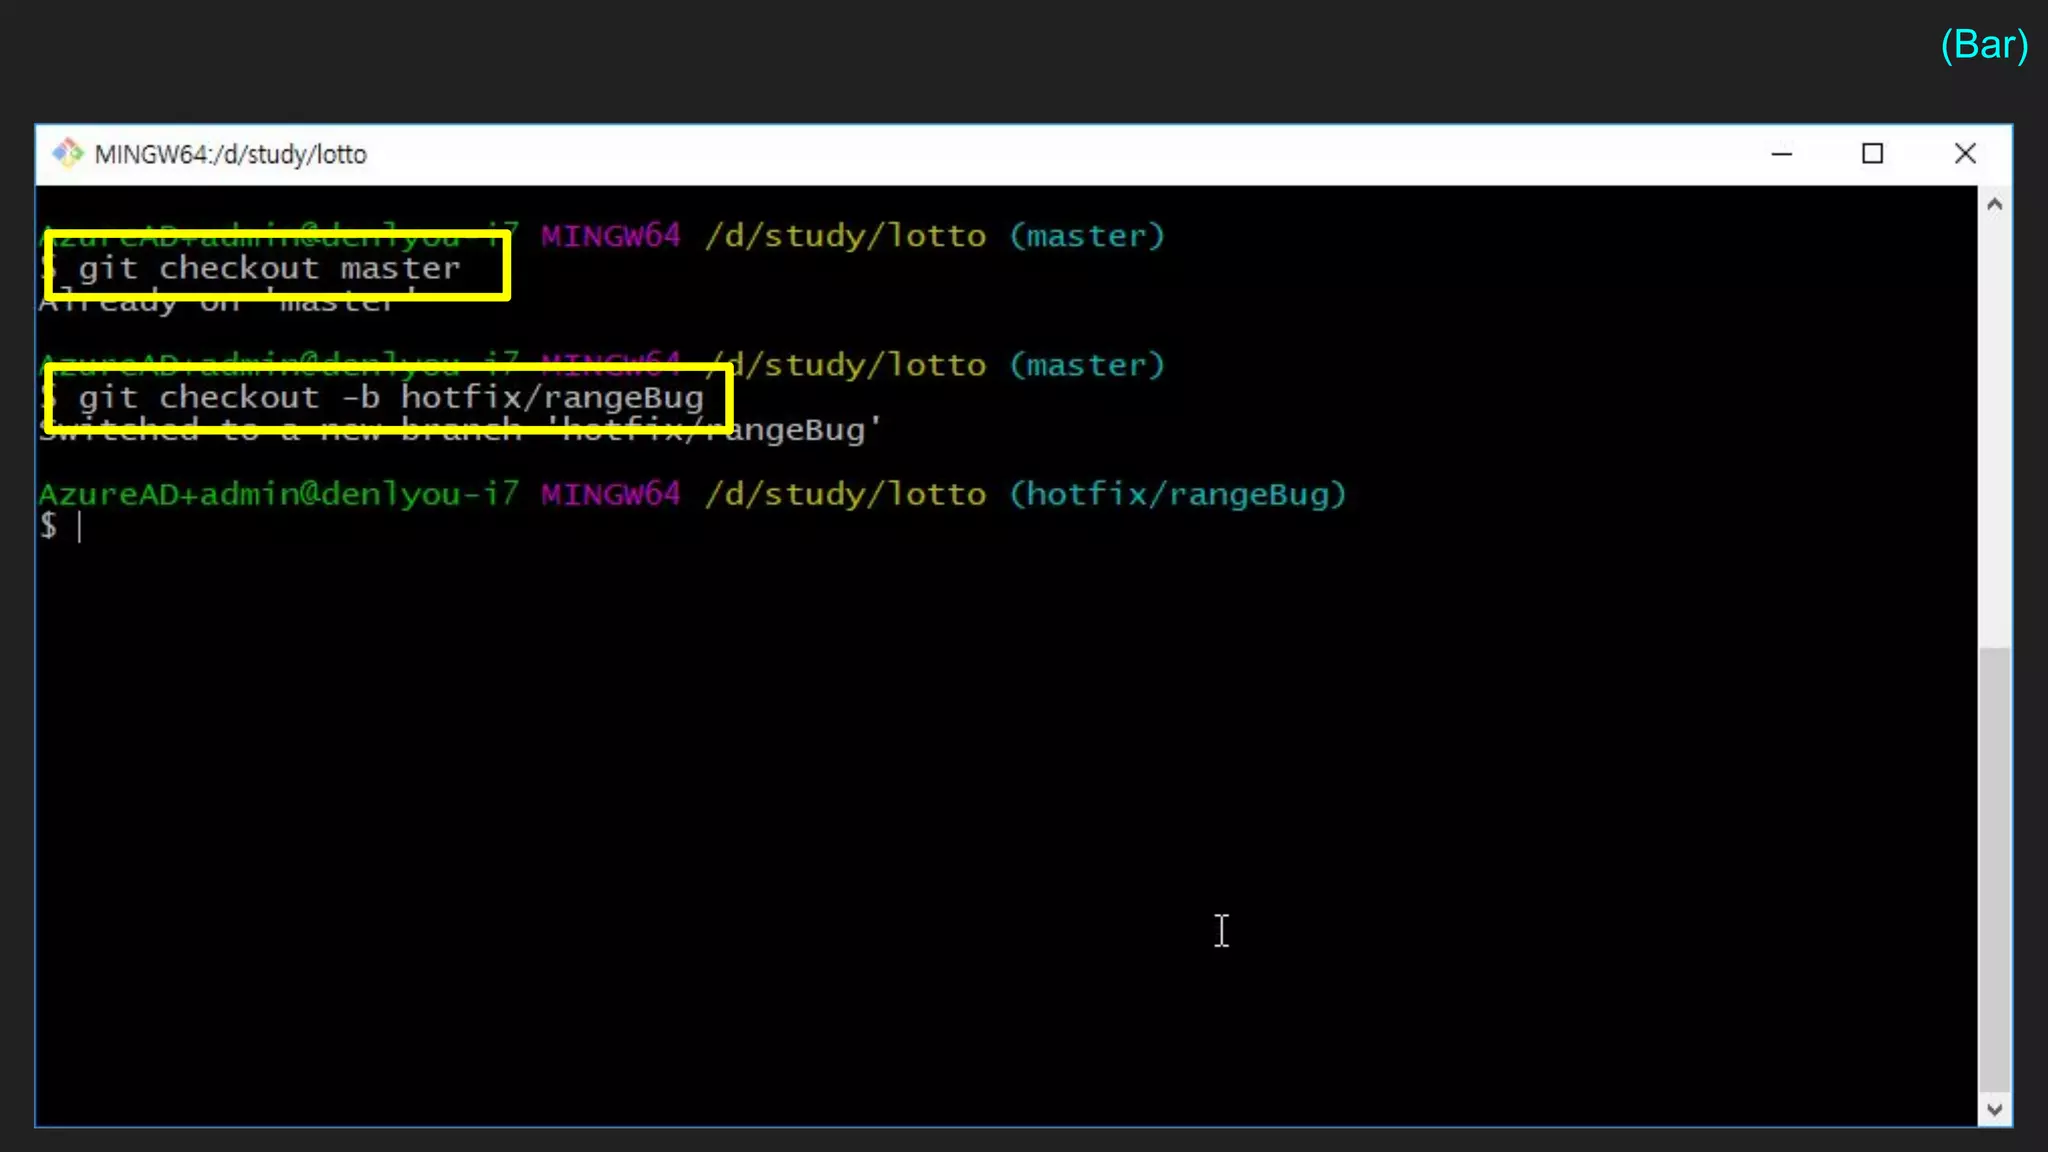
Task: Click the vertical scrollbar thumb
Action: tap(1994, 868)
